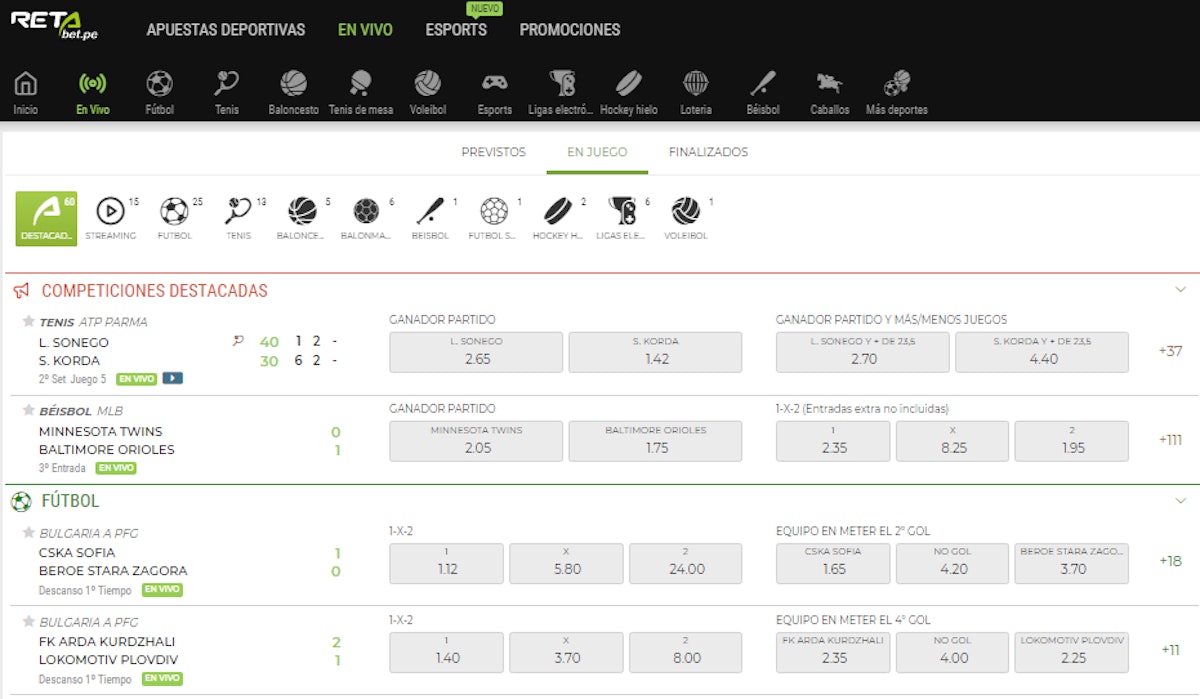1200x699 pixels.
Task: Filter live events by Voleibol icon
Action: (x=686, y=217)
